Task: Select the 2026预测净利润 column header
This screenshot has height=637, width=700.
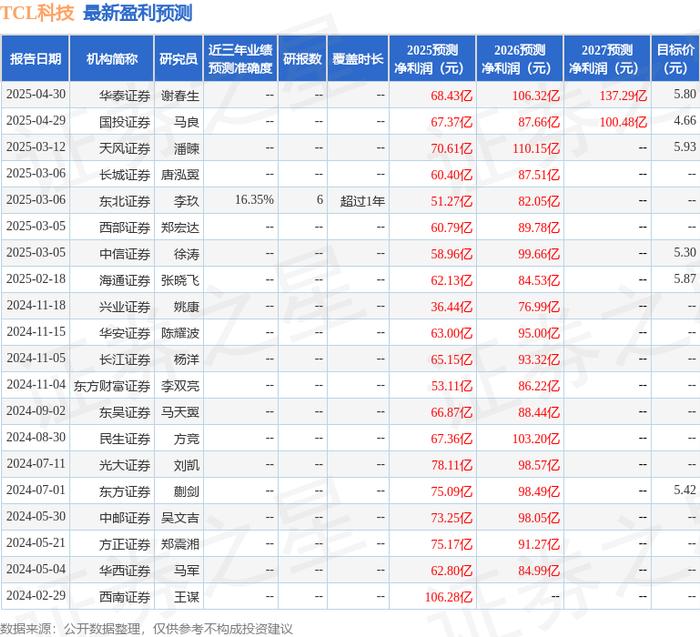Action: (520, 59)
